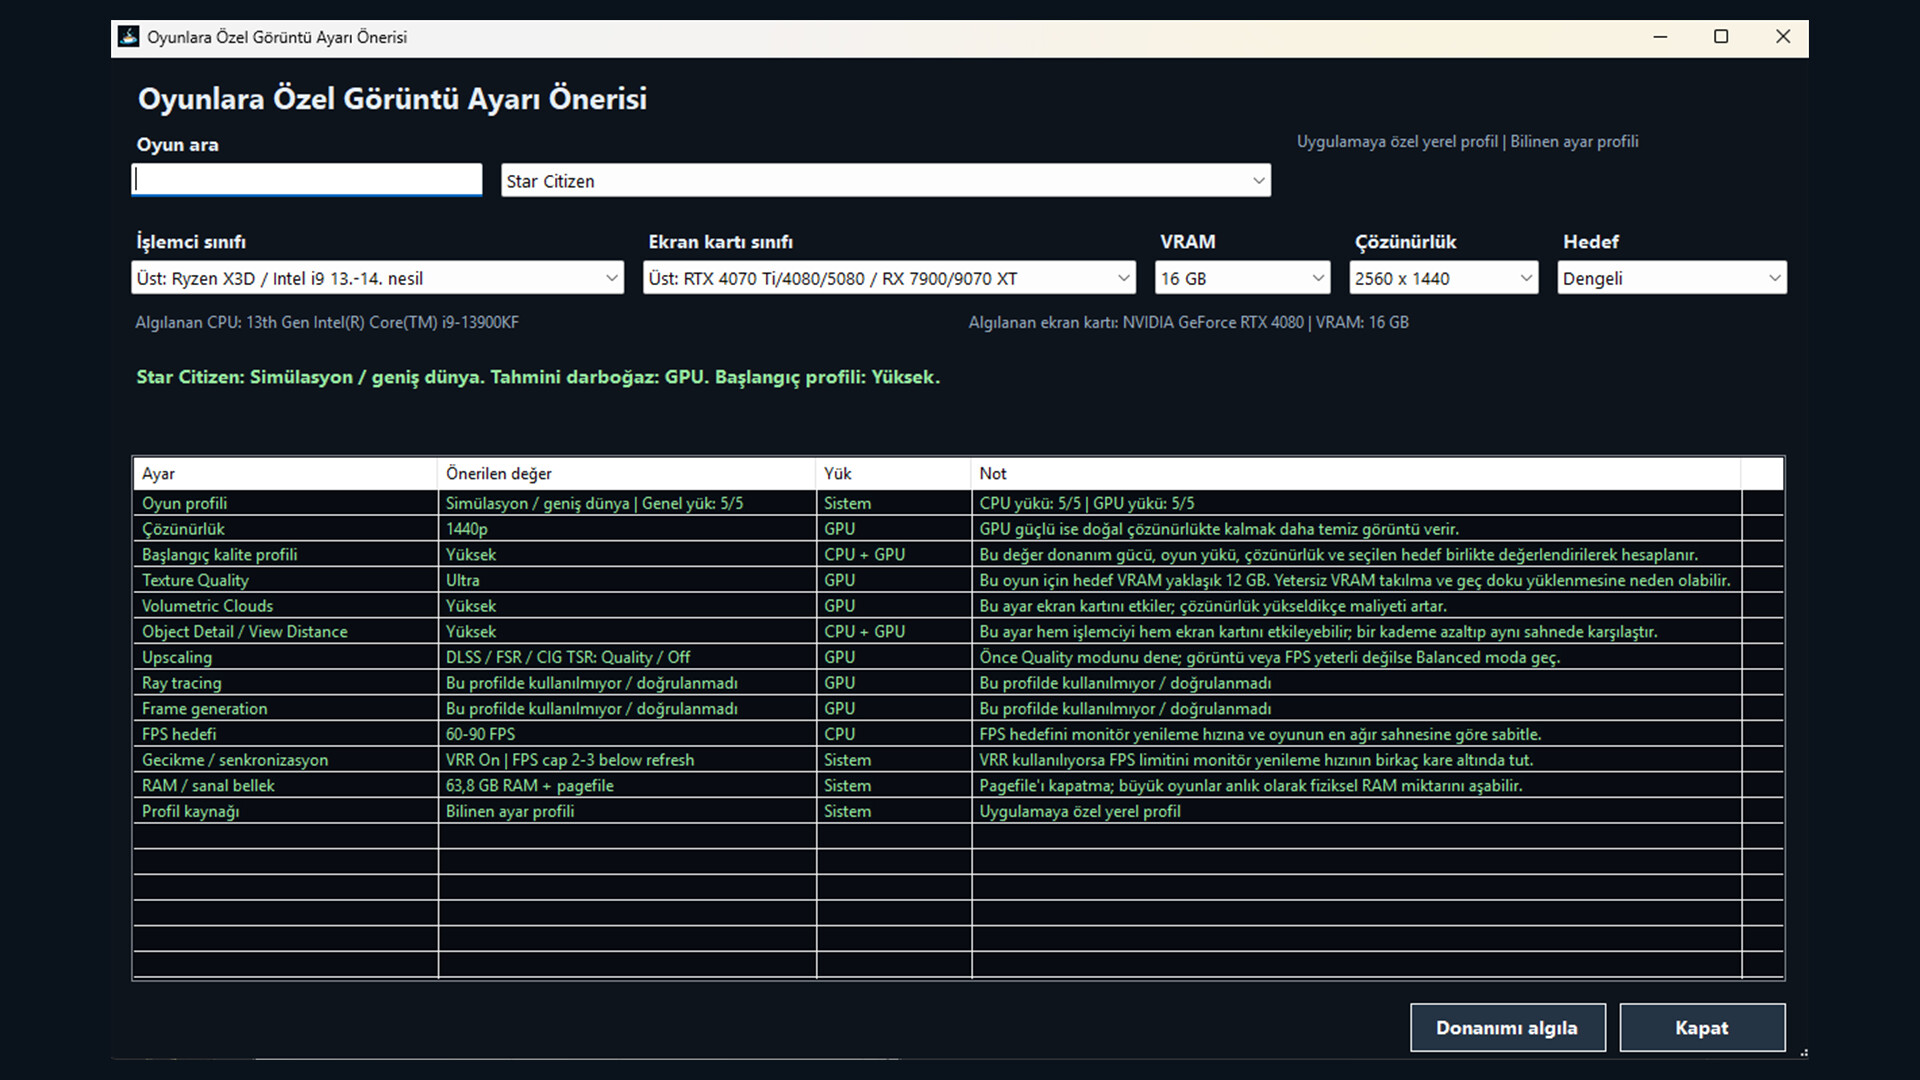Click the 'Simülasyon / geniş dünya | Genel yük: 5/5' cell
This screenshot has width=1920, height=1080.
[627, 503]
